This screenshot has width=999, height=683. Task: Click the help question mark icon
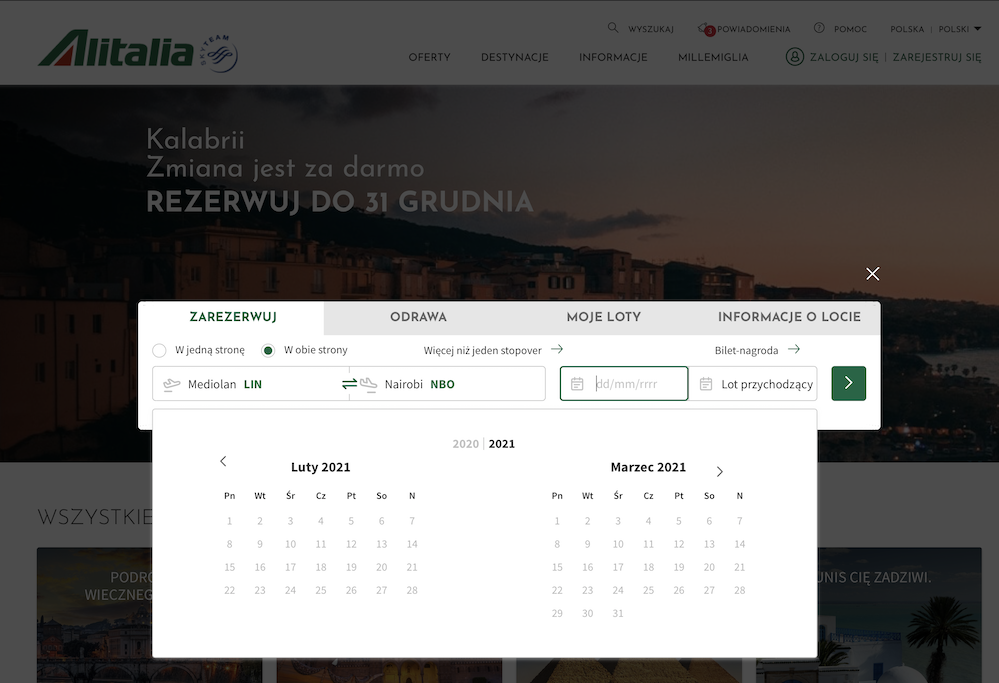click(x=819, y=28)
